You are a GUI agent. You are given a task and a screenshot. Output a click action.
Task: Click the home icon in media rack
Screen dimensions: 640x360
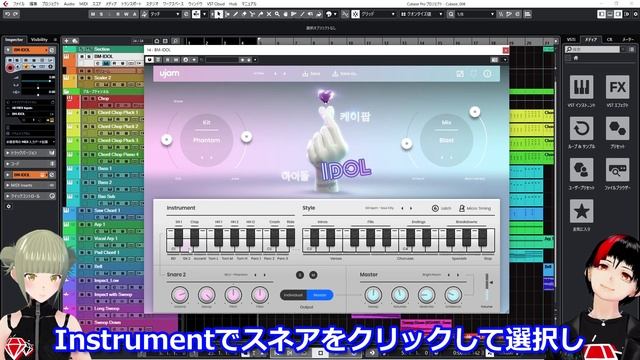576,58
